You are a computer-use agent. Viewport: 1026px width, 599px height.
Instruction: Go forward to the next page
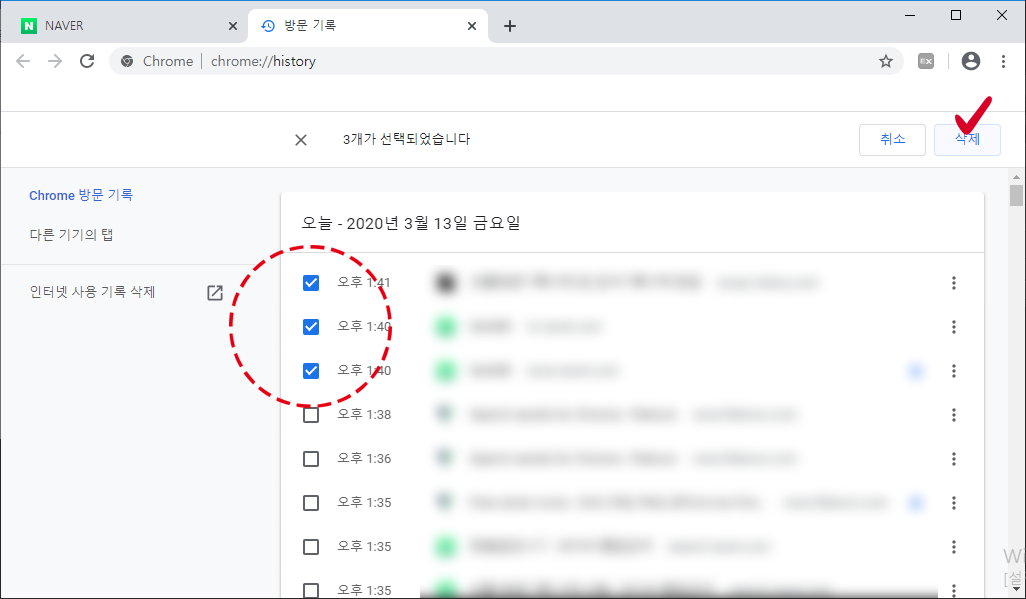pos(55,62)
